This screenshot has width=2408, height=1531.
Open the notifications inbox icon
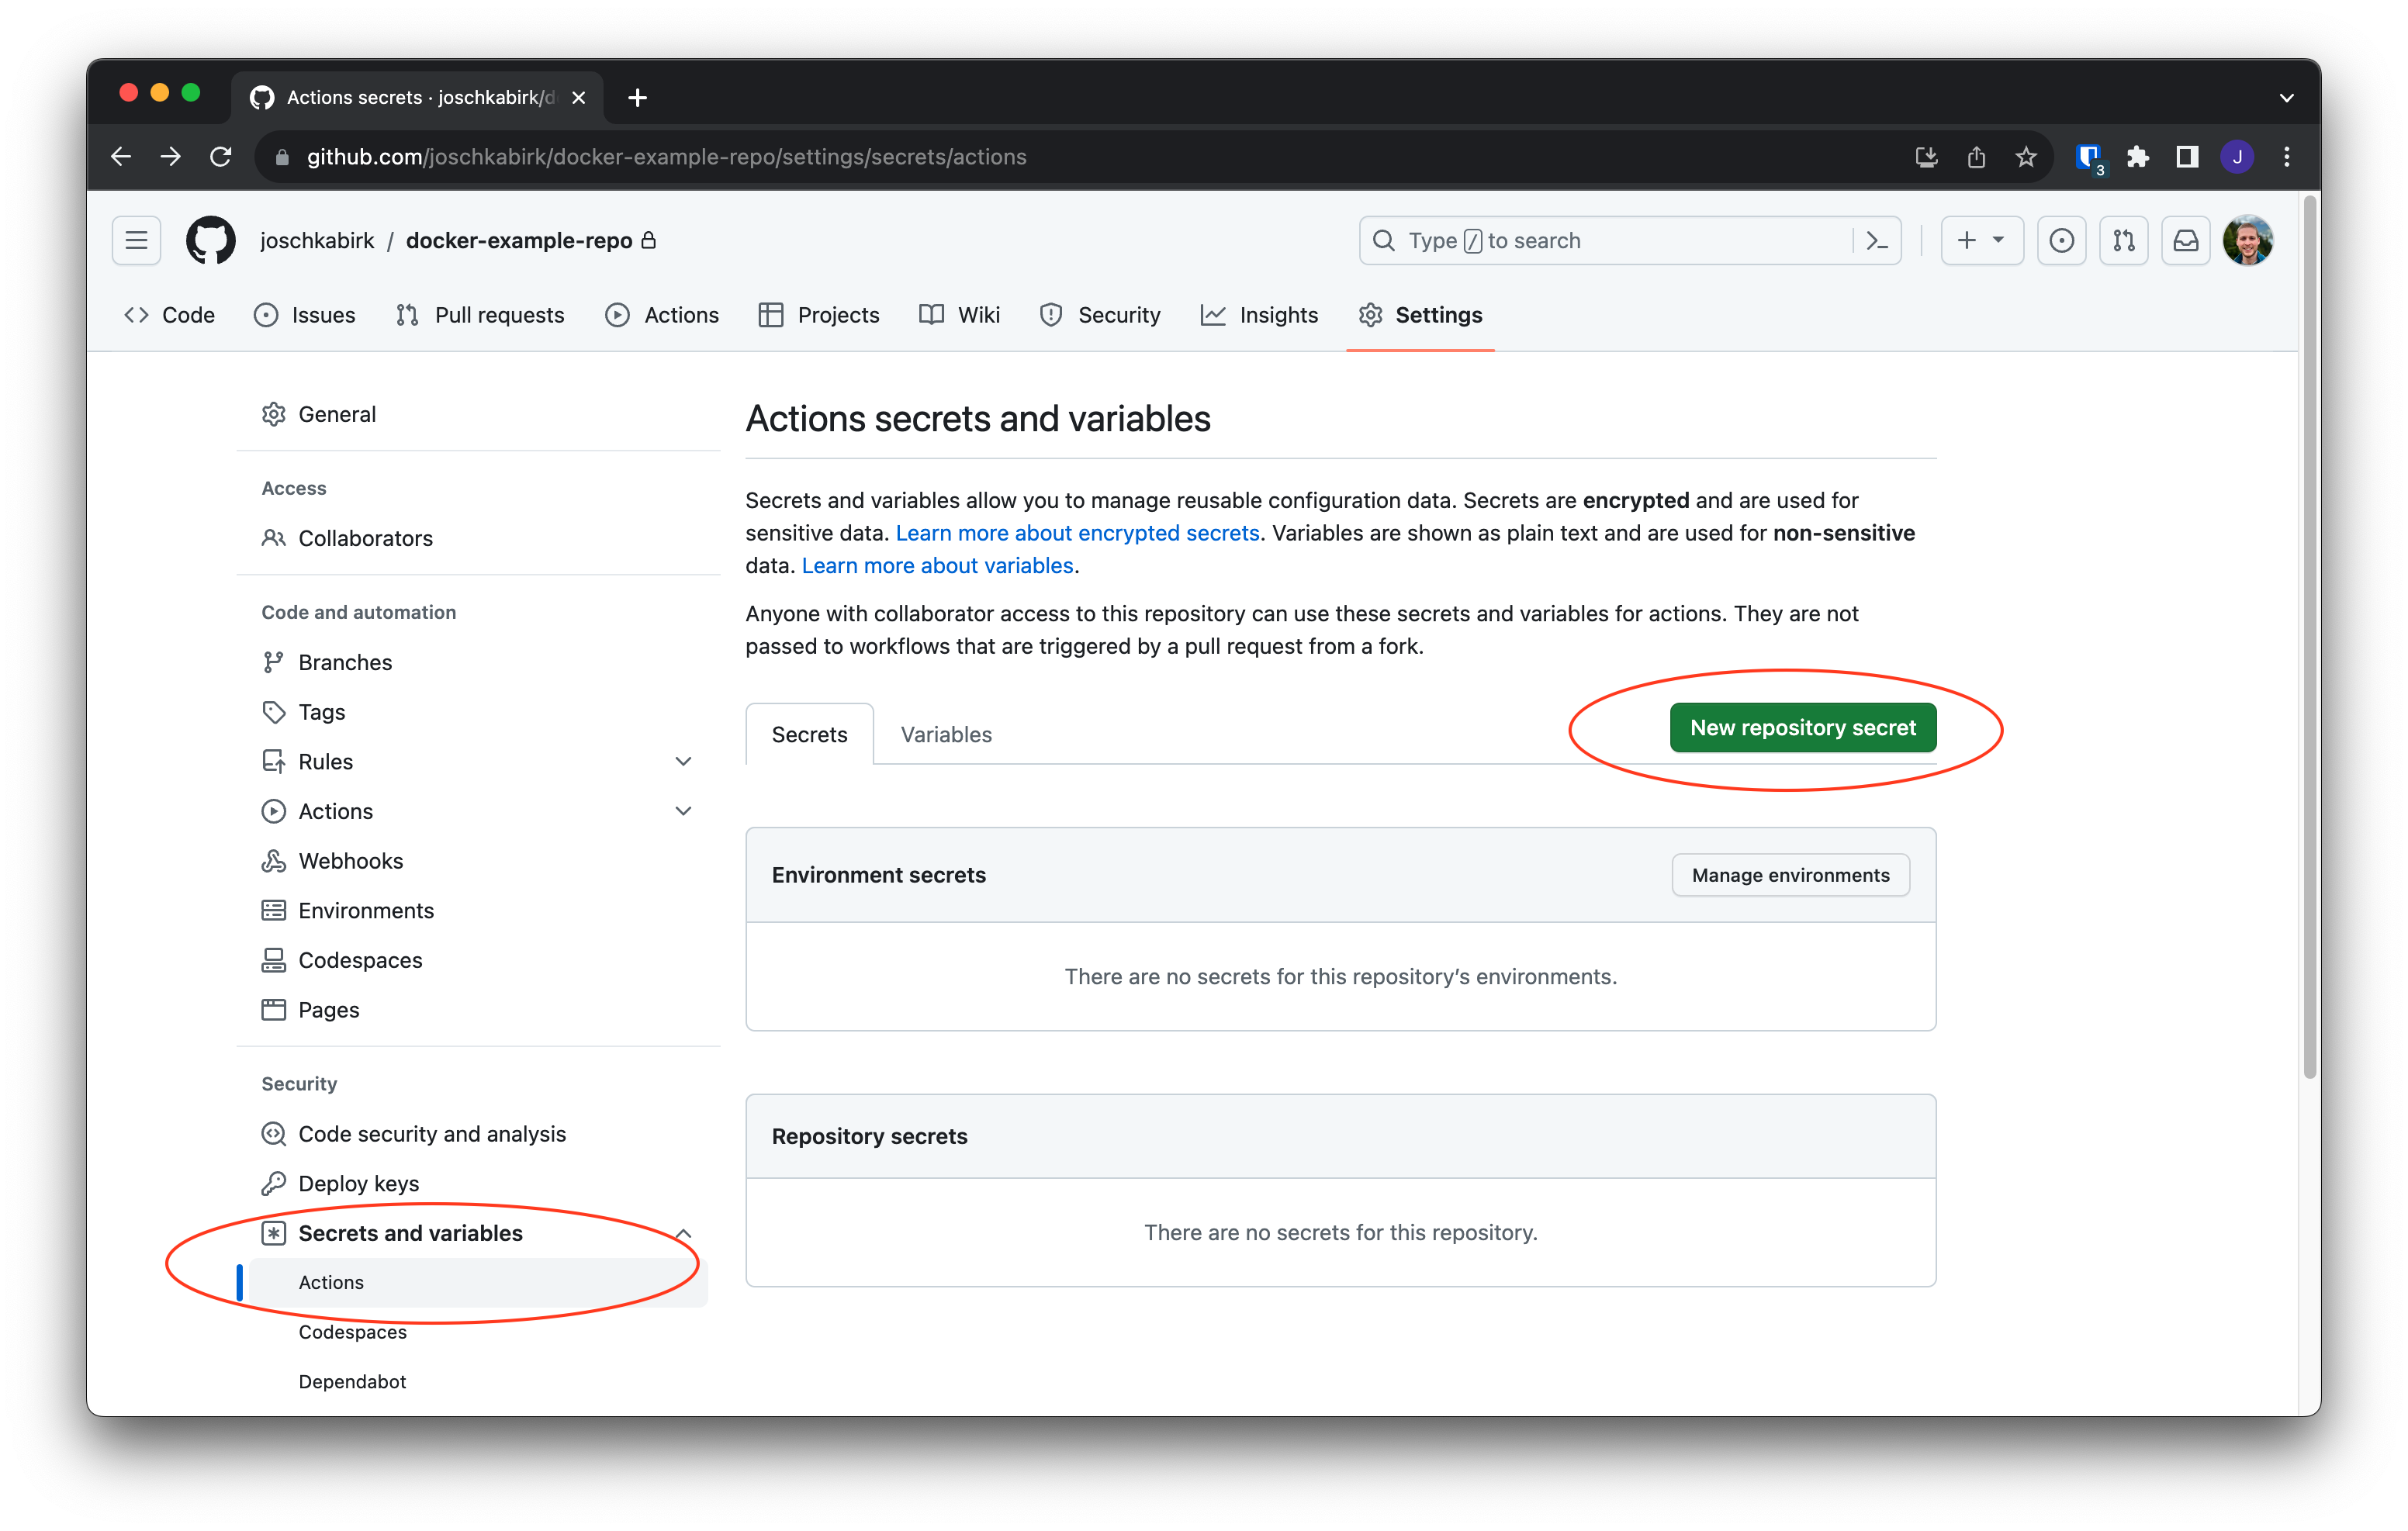point(2185,240)
